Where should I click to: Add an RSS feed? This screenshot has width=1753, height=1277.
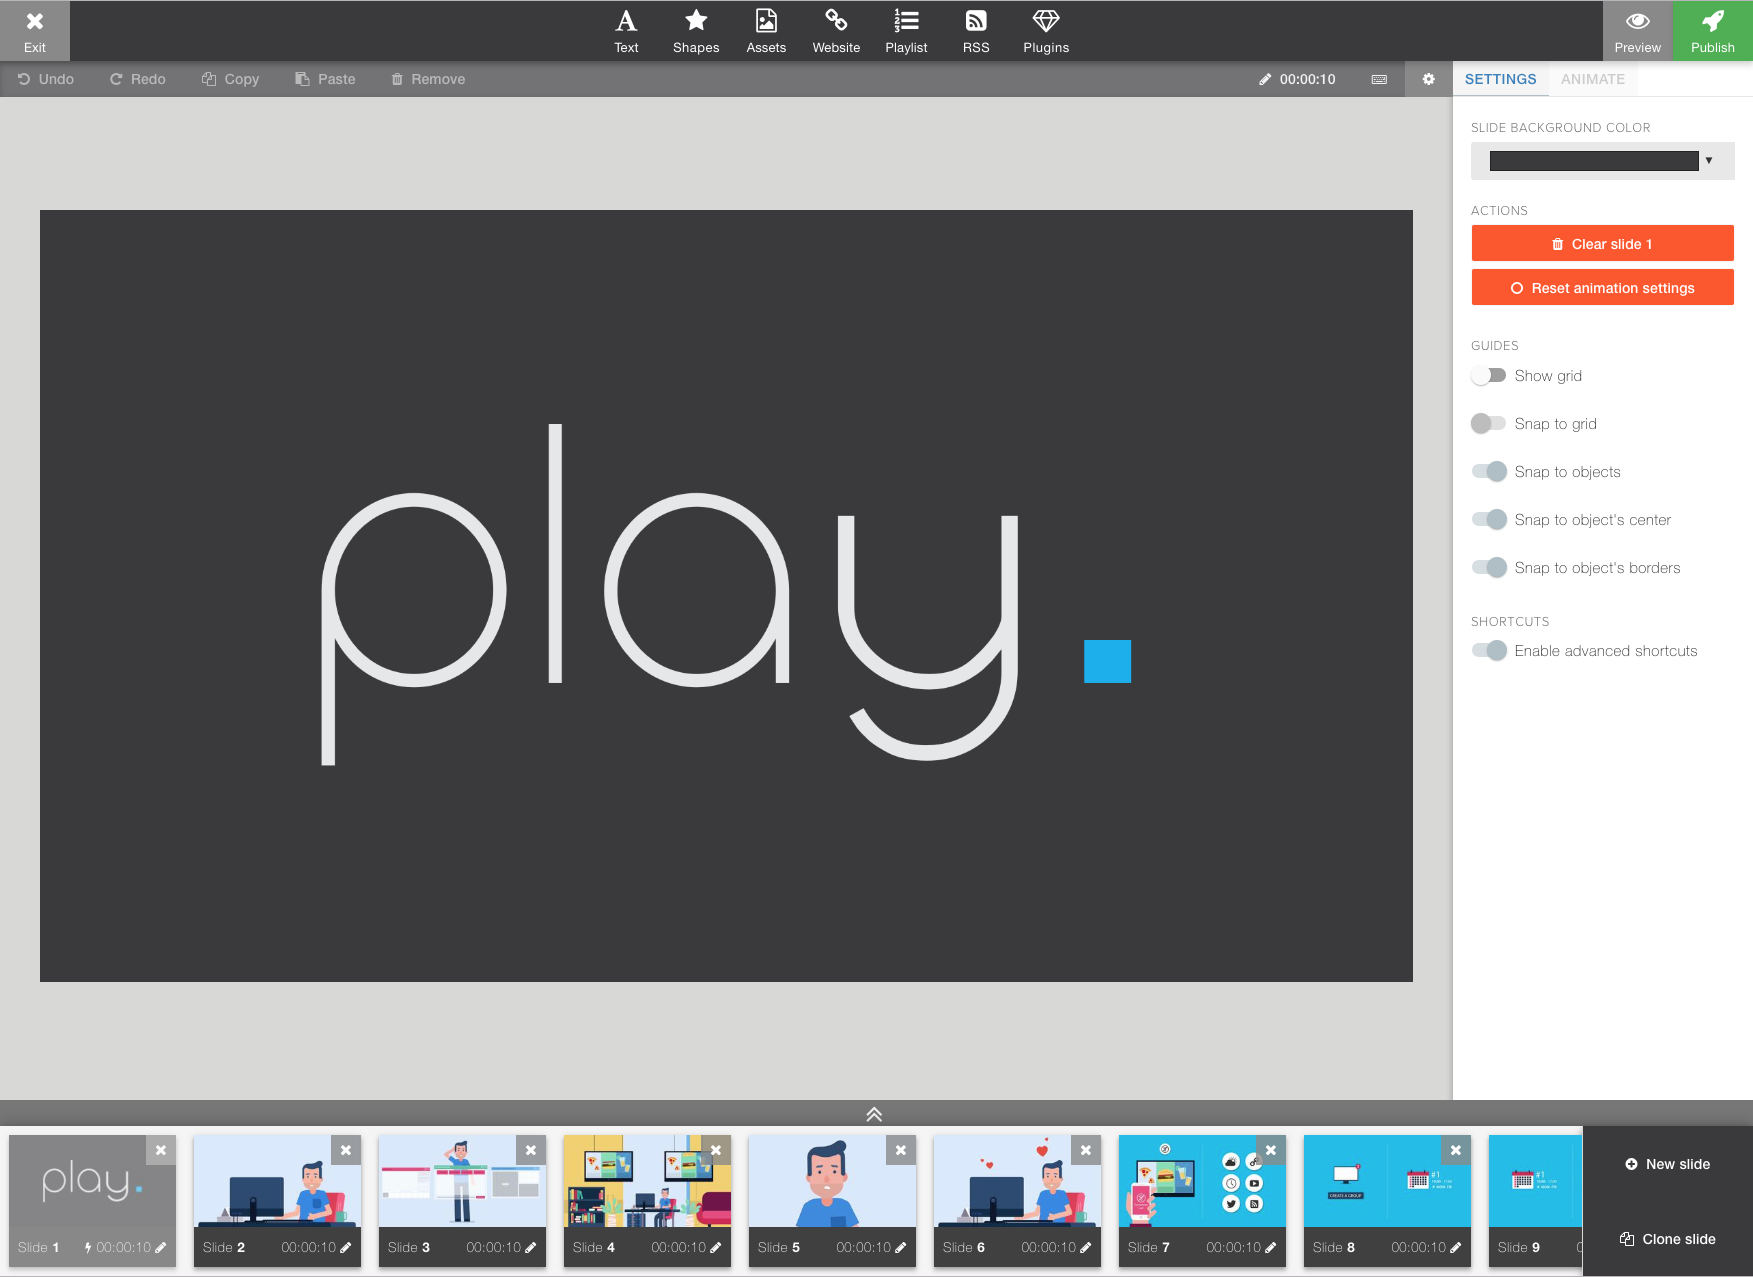click(x=975, y=30)
